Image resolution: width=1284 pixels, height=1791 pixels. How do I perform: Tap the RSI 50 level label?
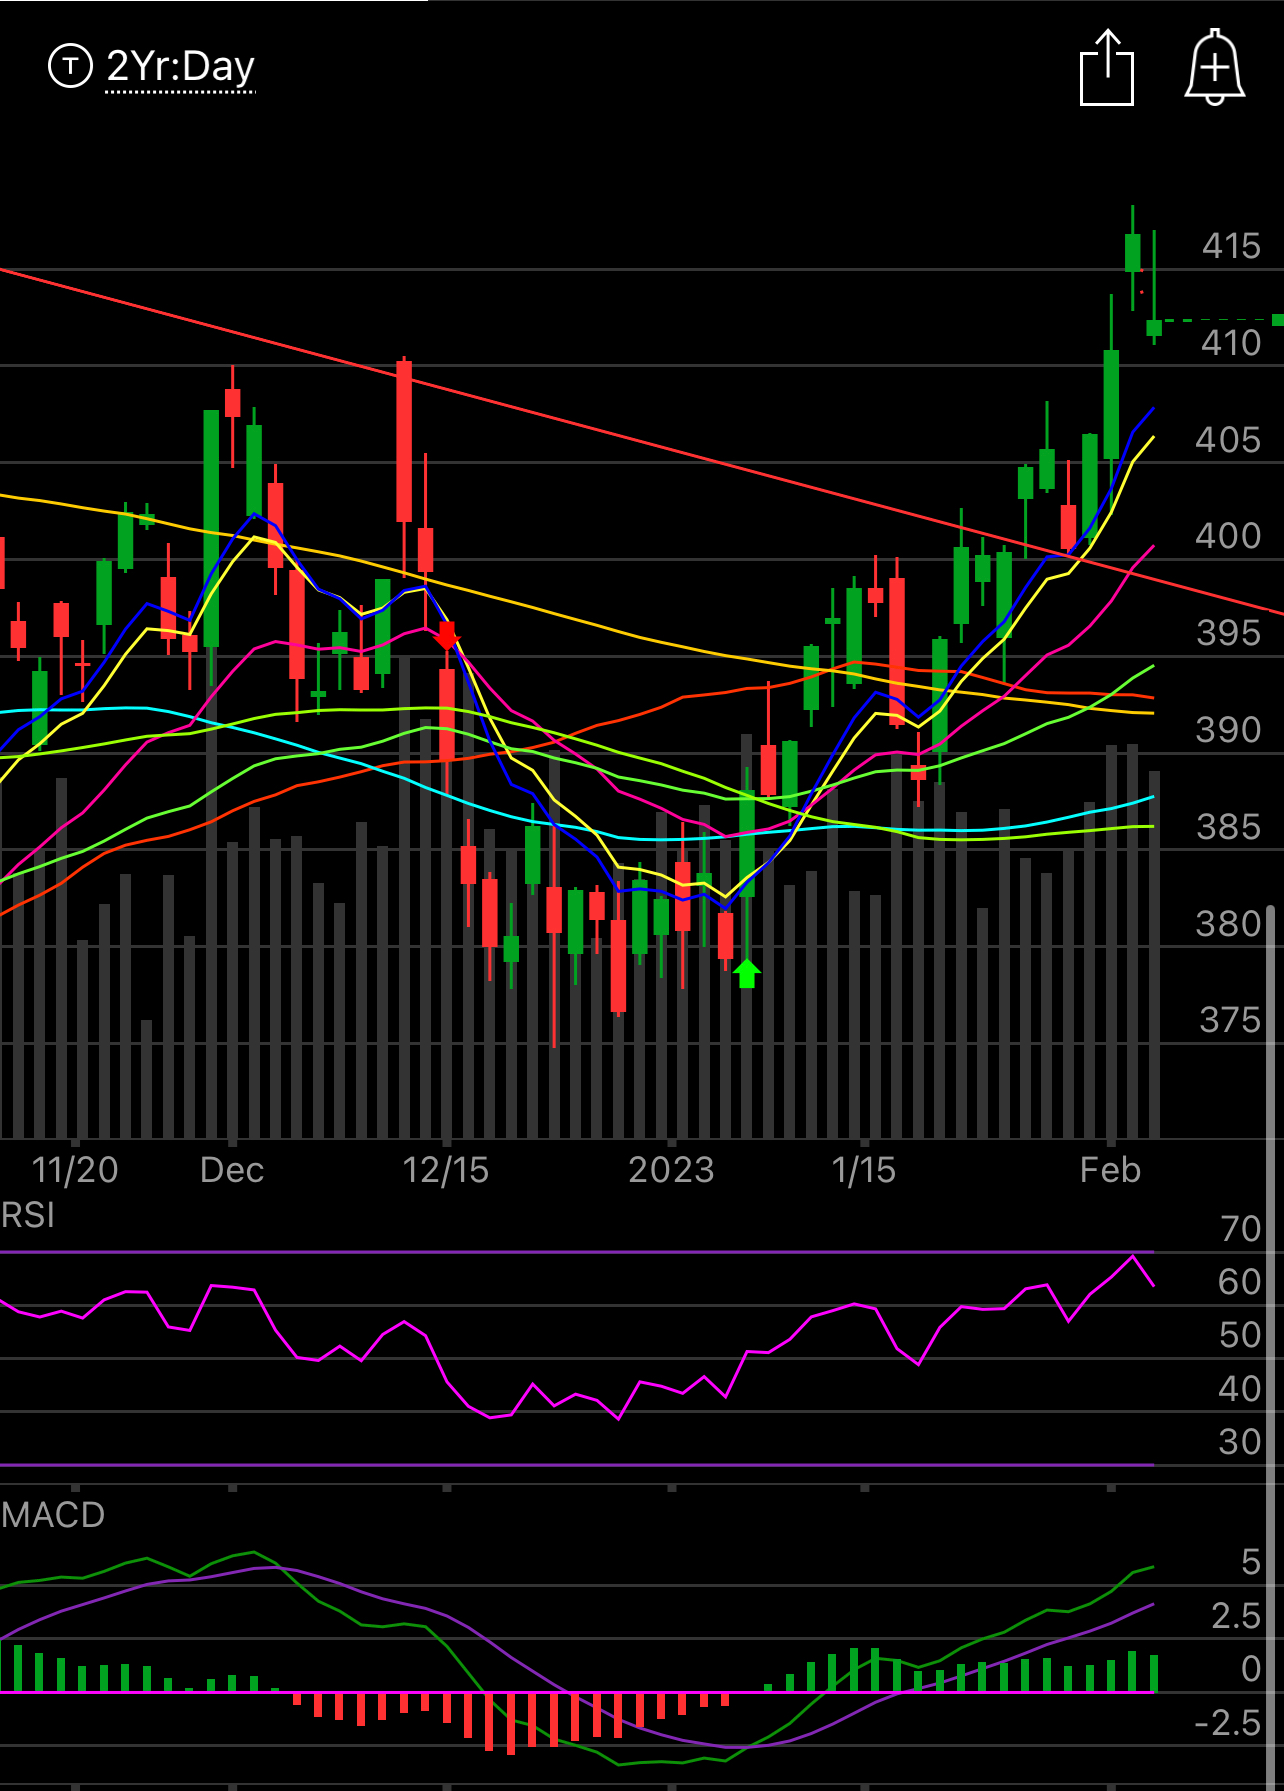click(x=1240, y=1335)
